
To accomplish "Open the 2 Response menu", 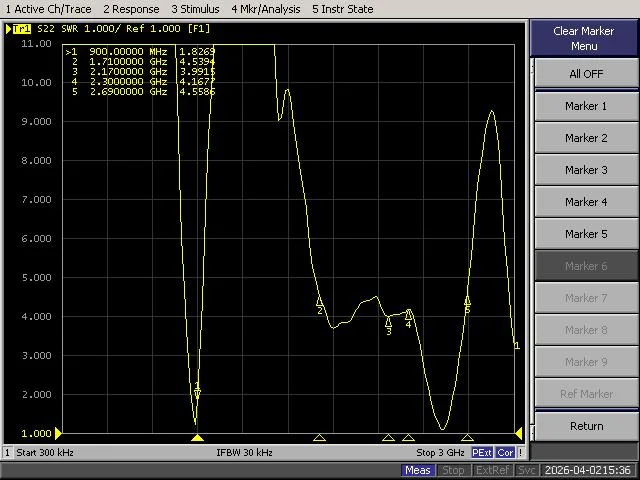I will 131,9.
